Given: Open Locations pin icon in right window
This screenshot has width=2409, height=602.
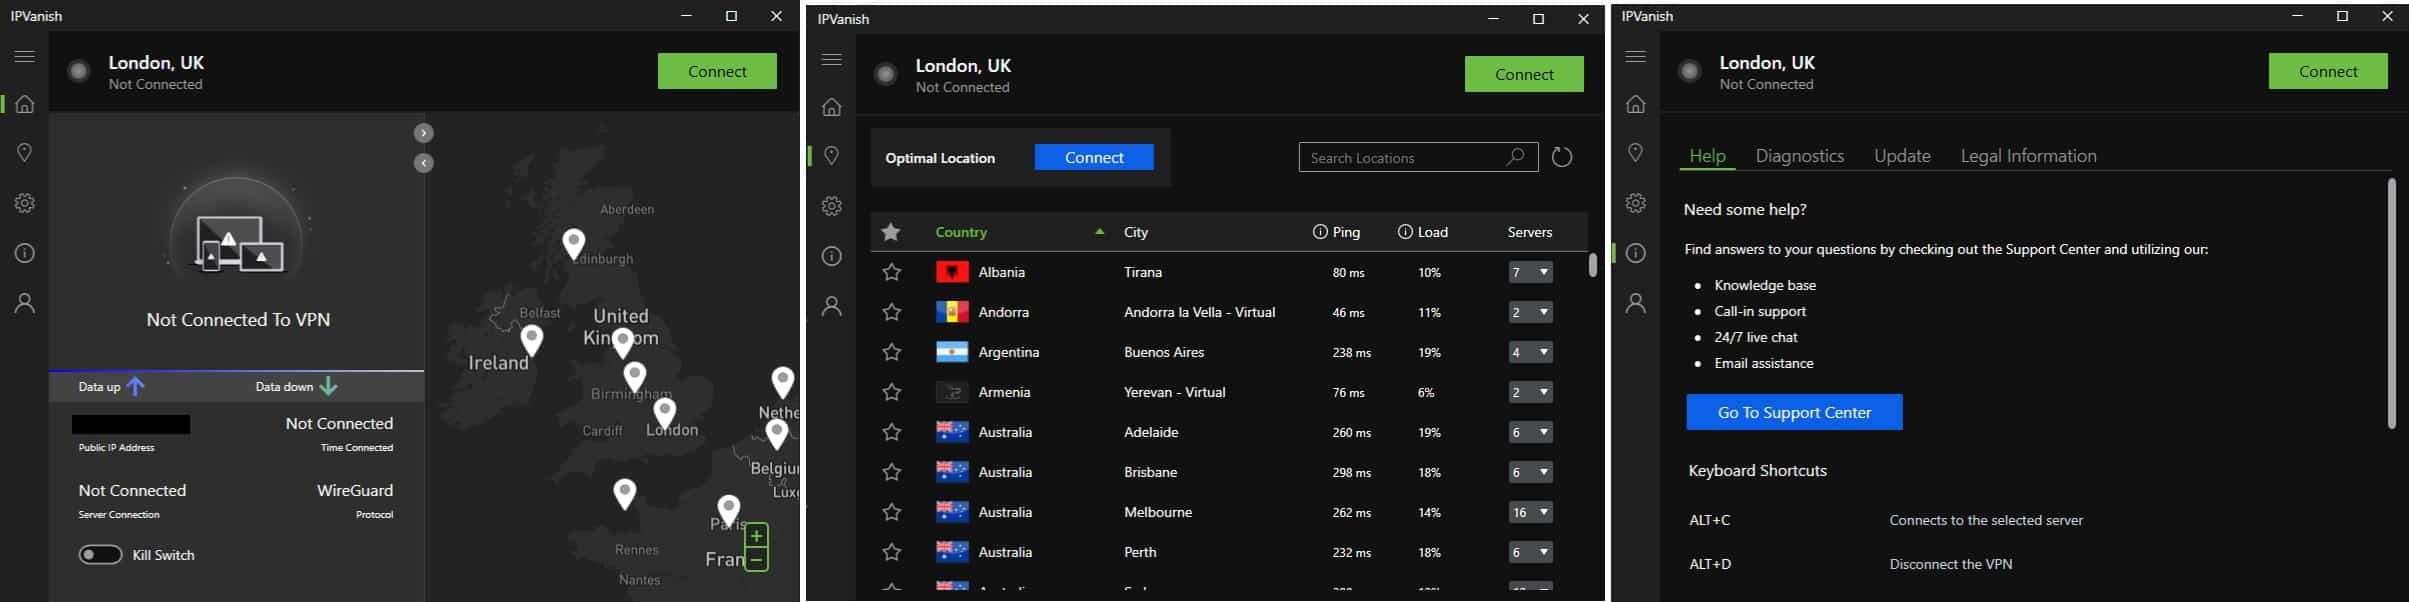Looking at the screenshot, I should click(x=1636, y=153).
